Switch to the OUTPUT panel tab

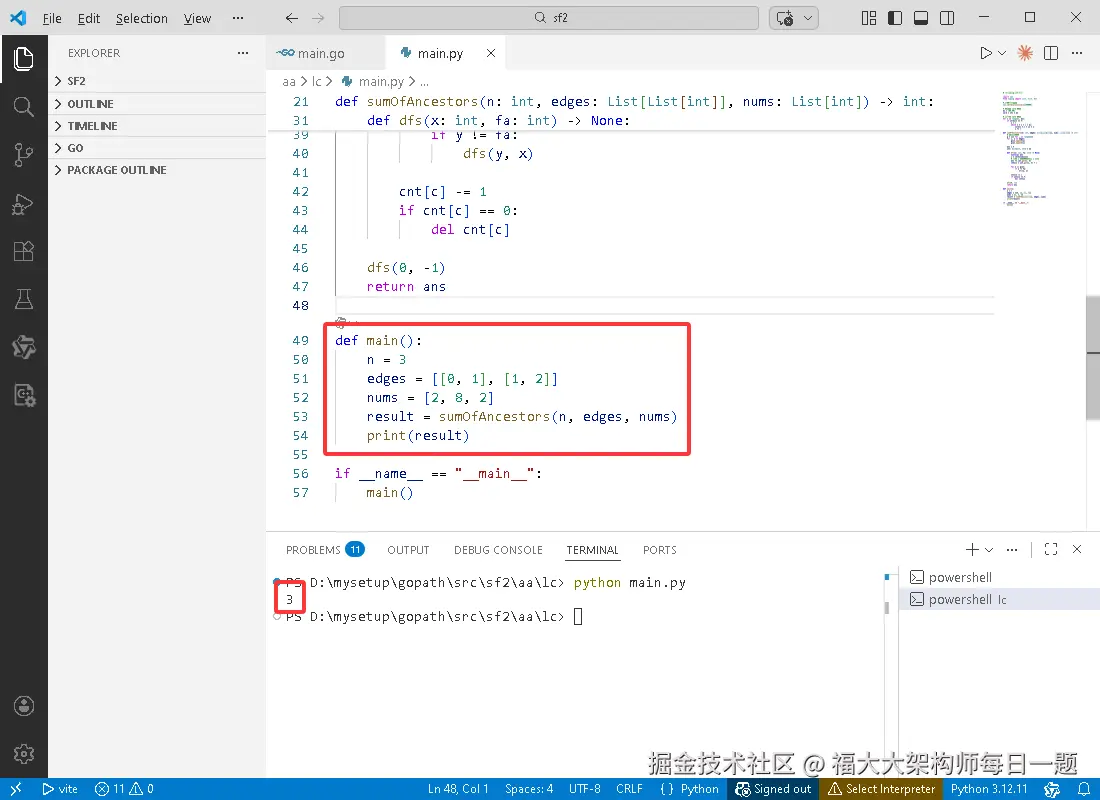point(408,549)
